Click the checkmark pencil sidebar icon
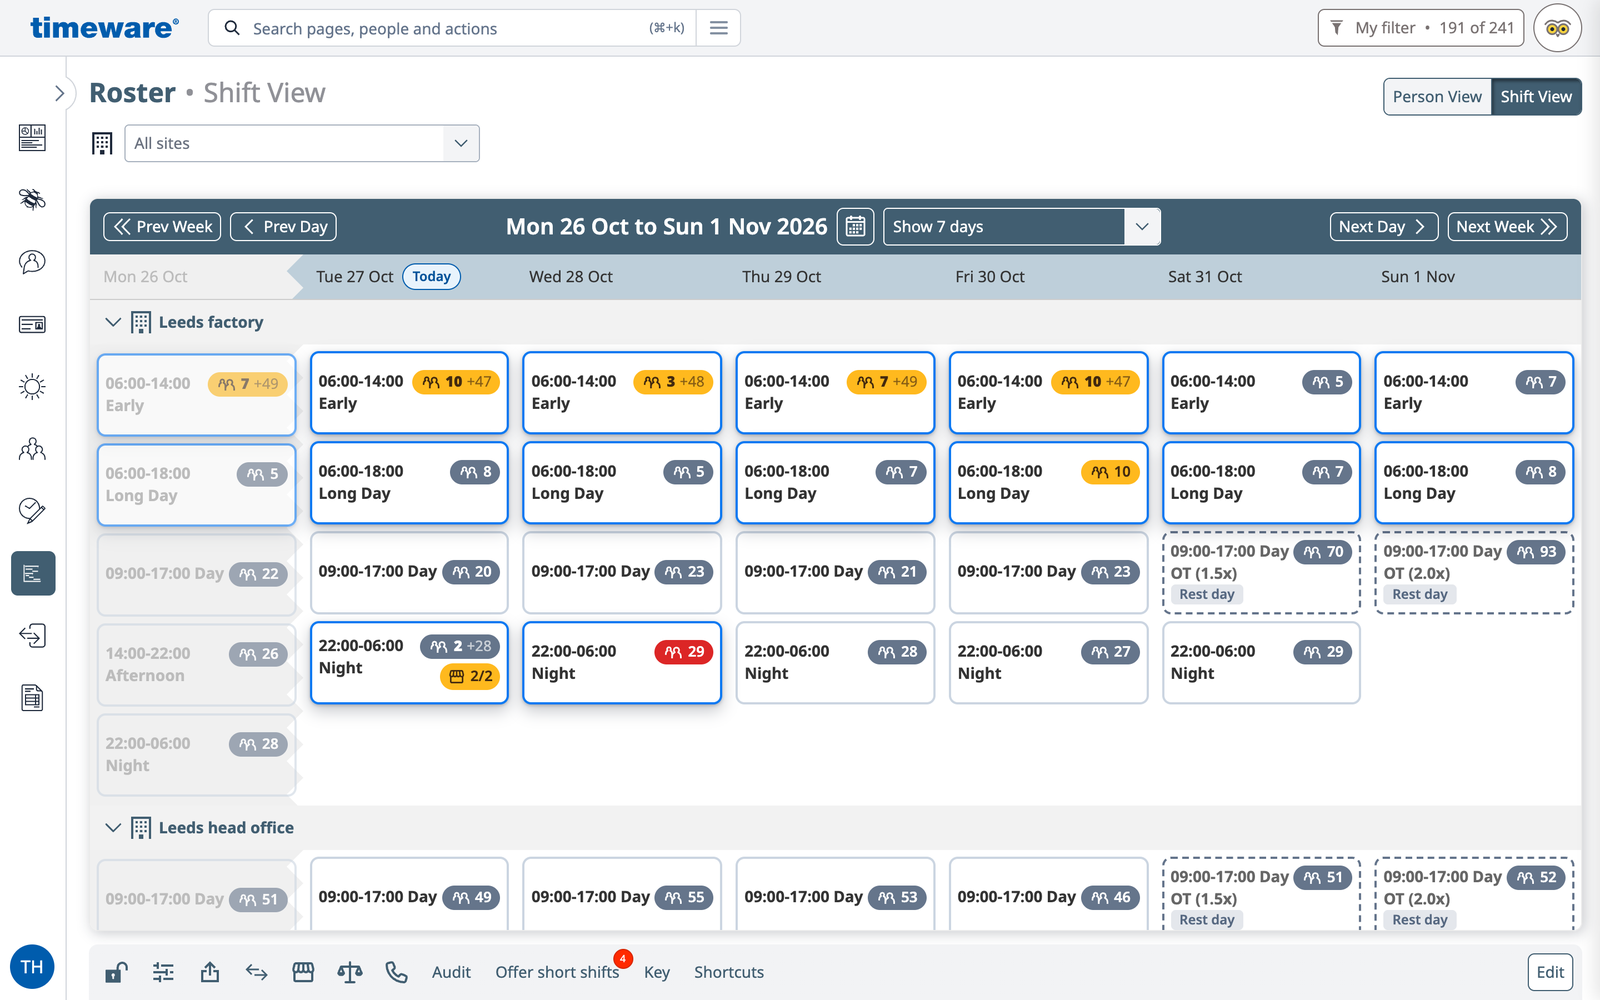 [x=32, y=511]
